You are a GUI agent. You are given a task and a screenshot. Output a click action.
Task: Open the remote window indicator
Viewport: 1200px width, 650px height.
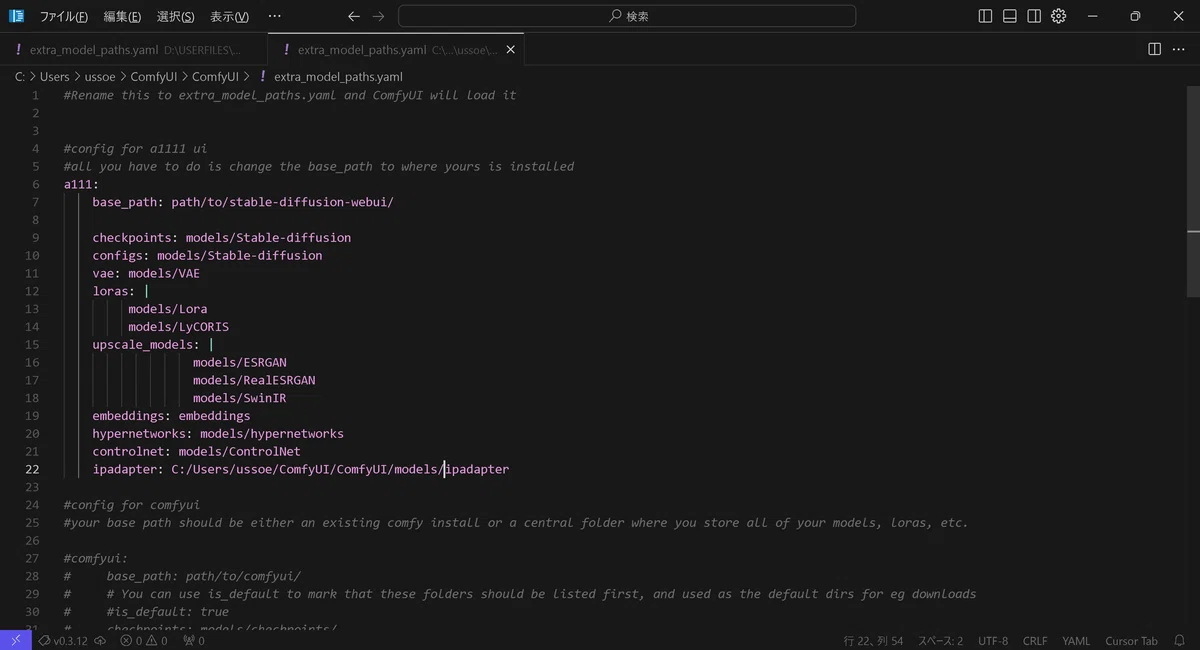click(x=15, y=641)
